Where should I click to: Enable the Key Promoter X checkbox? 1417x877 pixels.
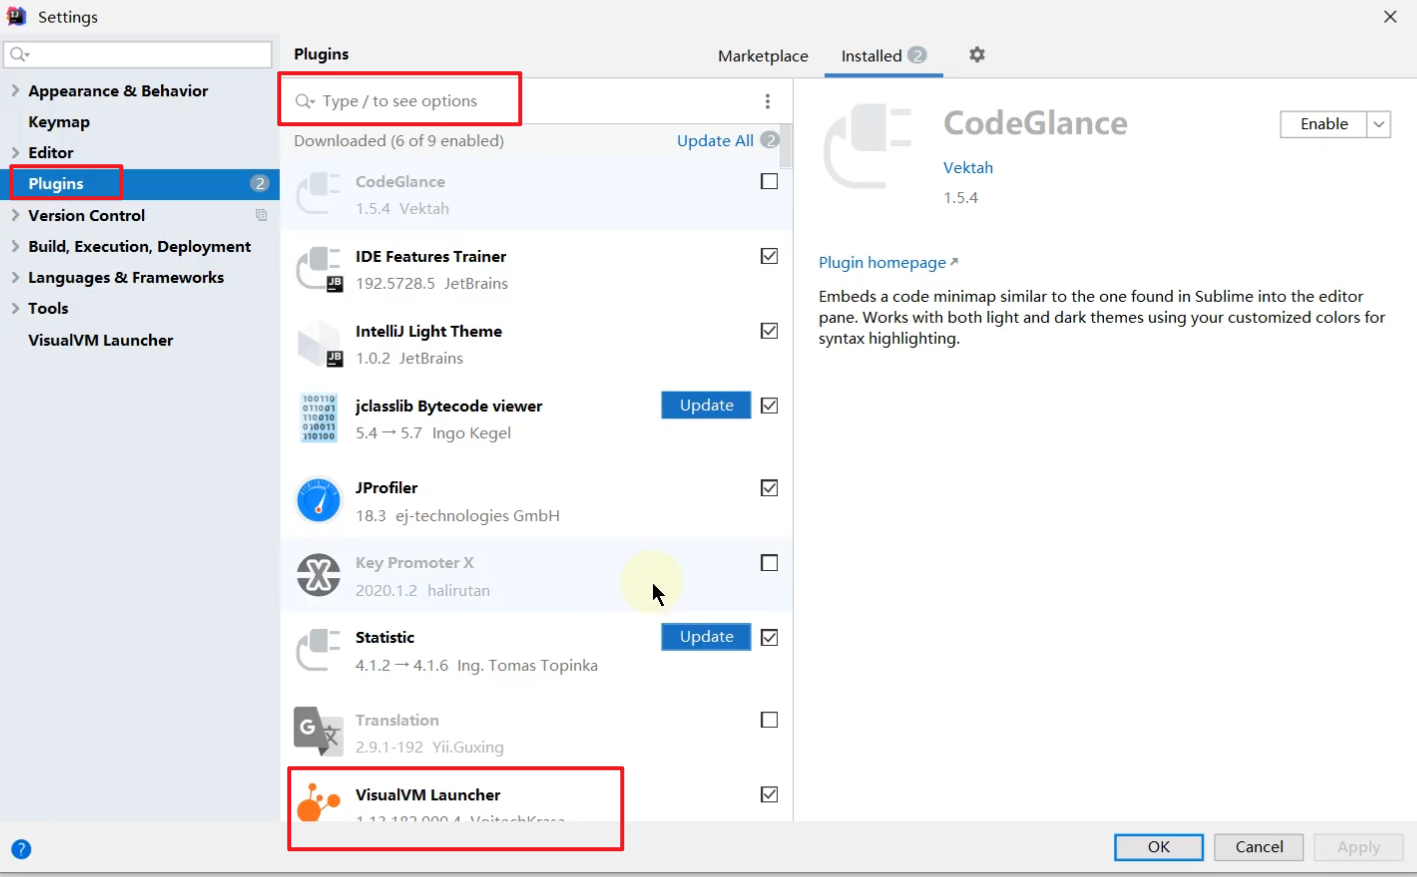point(769,563)
